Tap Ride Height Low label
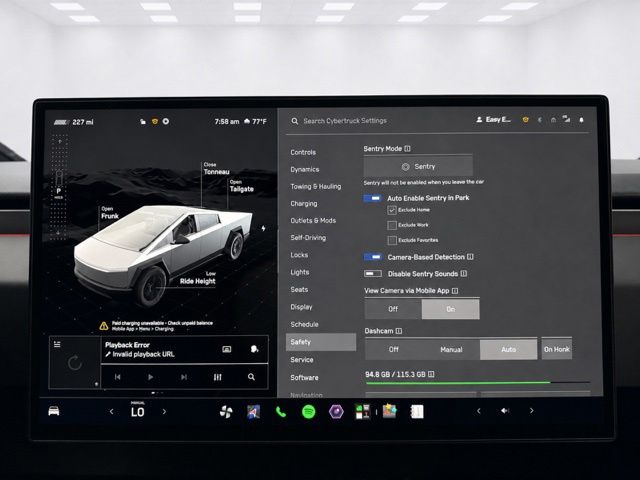Screen dimensions: 640x480 click(198, 278)
